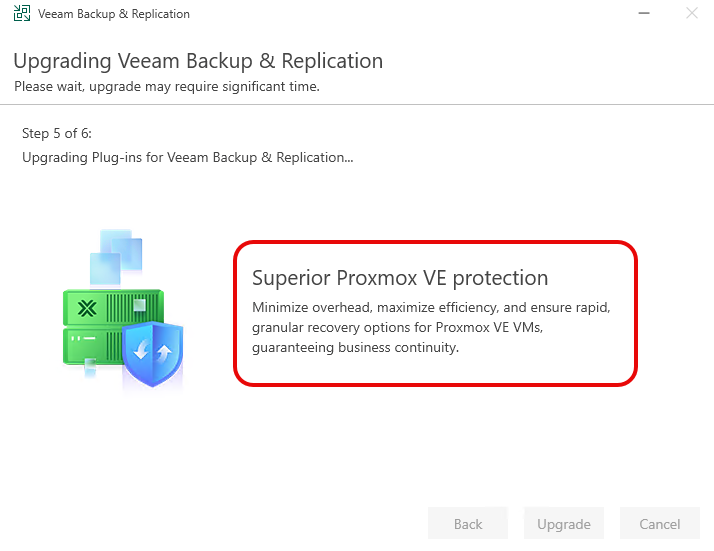Image resolution: width=714 pixels, height=551 pixels.
Task: Click the green X symbol on the upper server
Action: coord(87,308)
